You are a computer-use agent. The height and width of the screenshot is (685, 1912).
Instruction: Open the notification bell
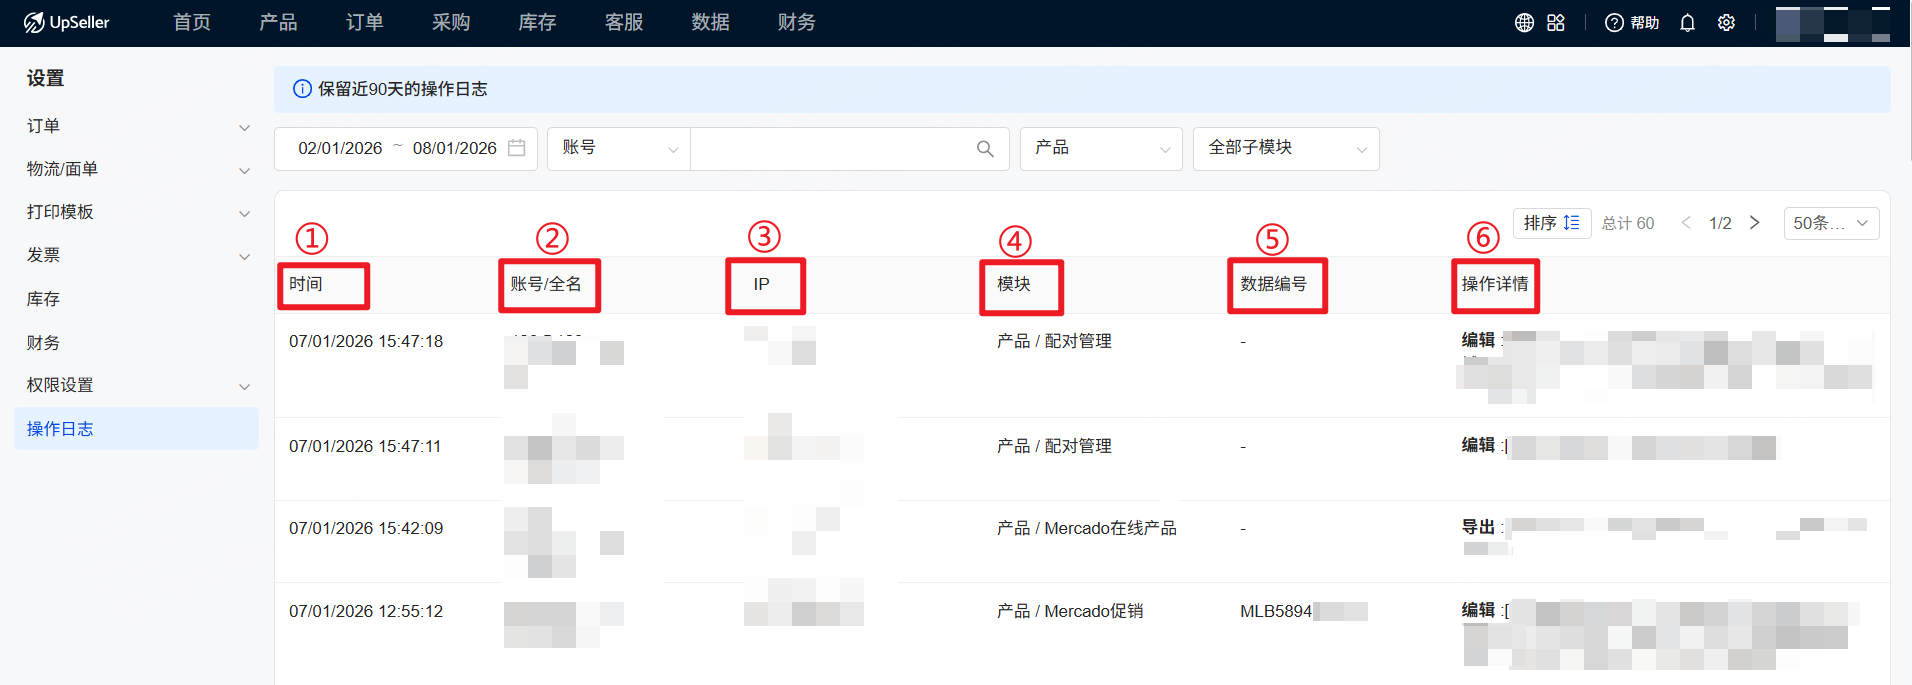(x=1687, y=23)
